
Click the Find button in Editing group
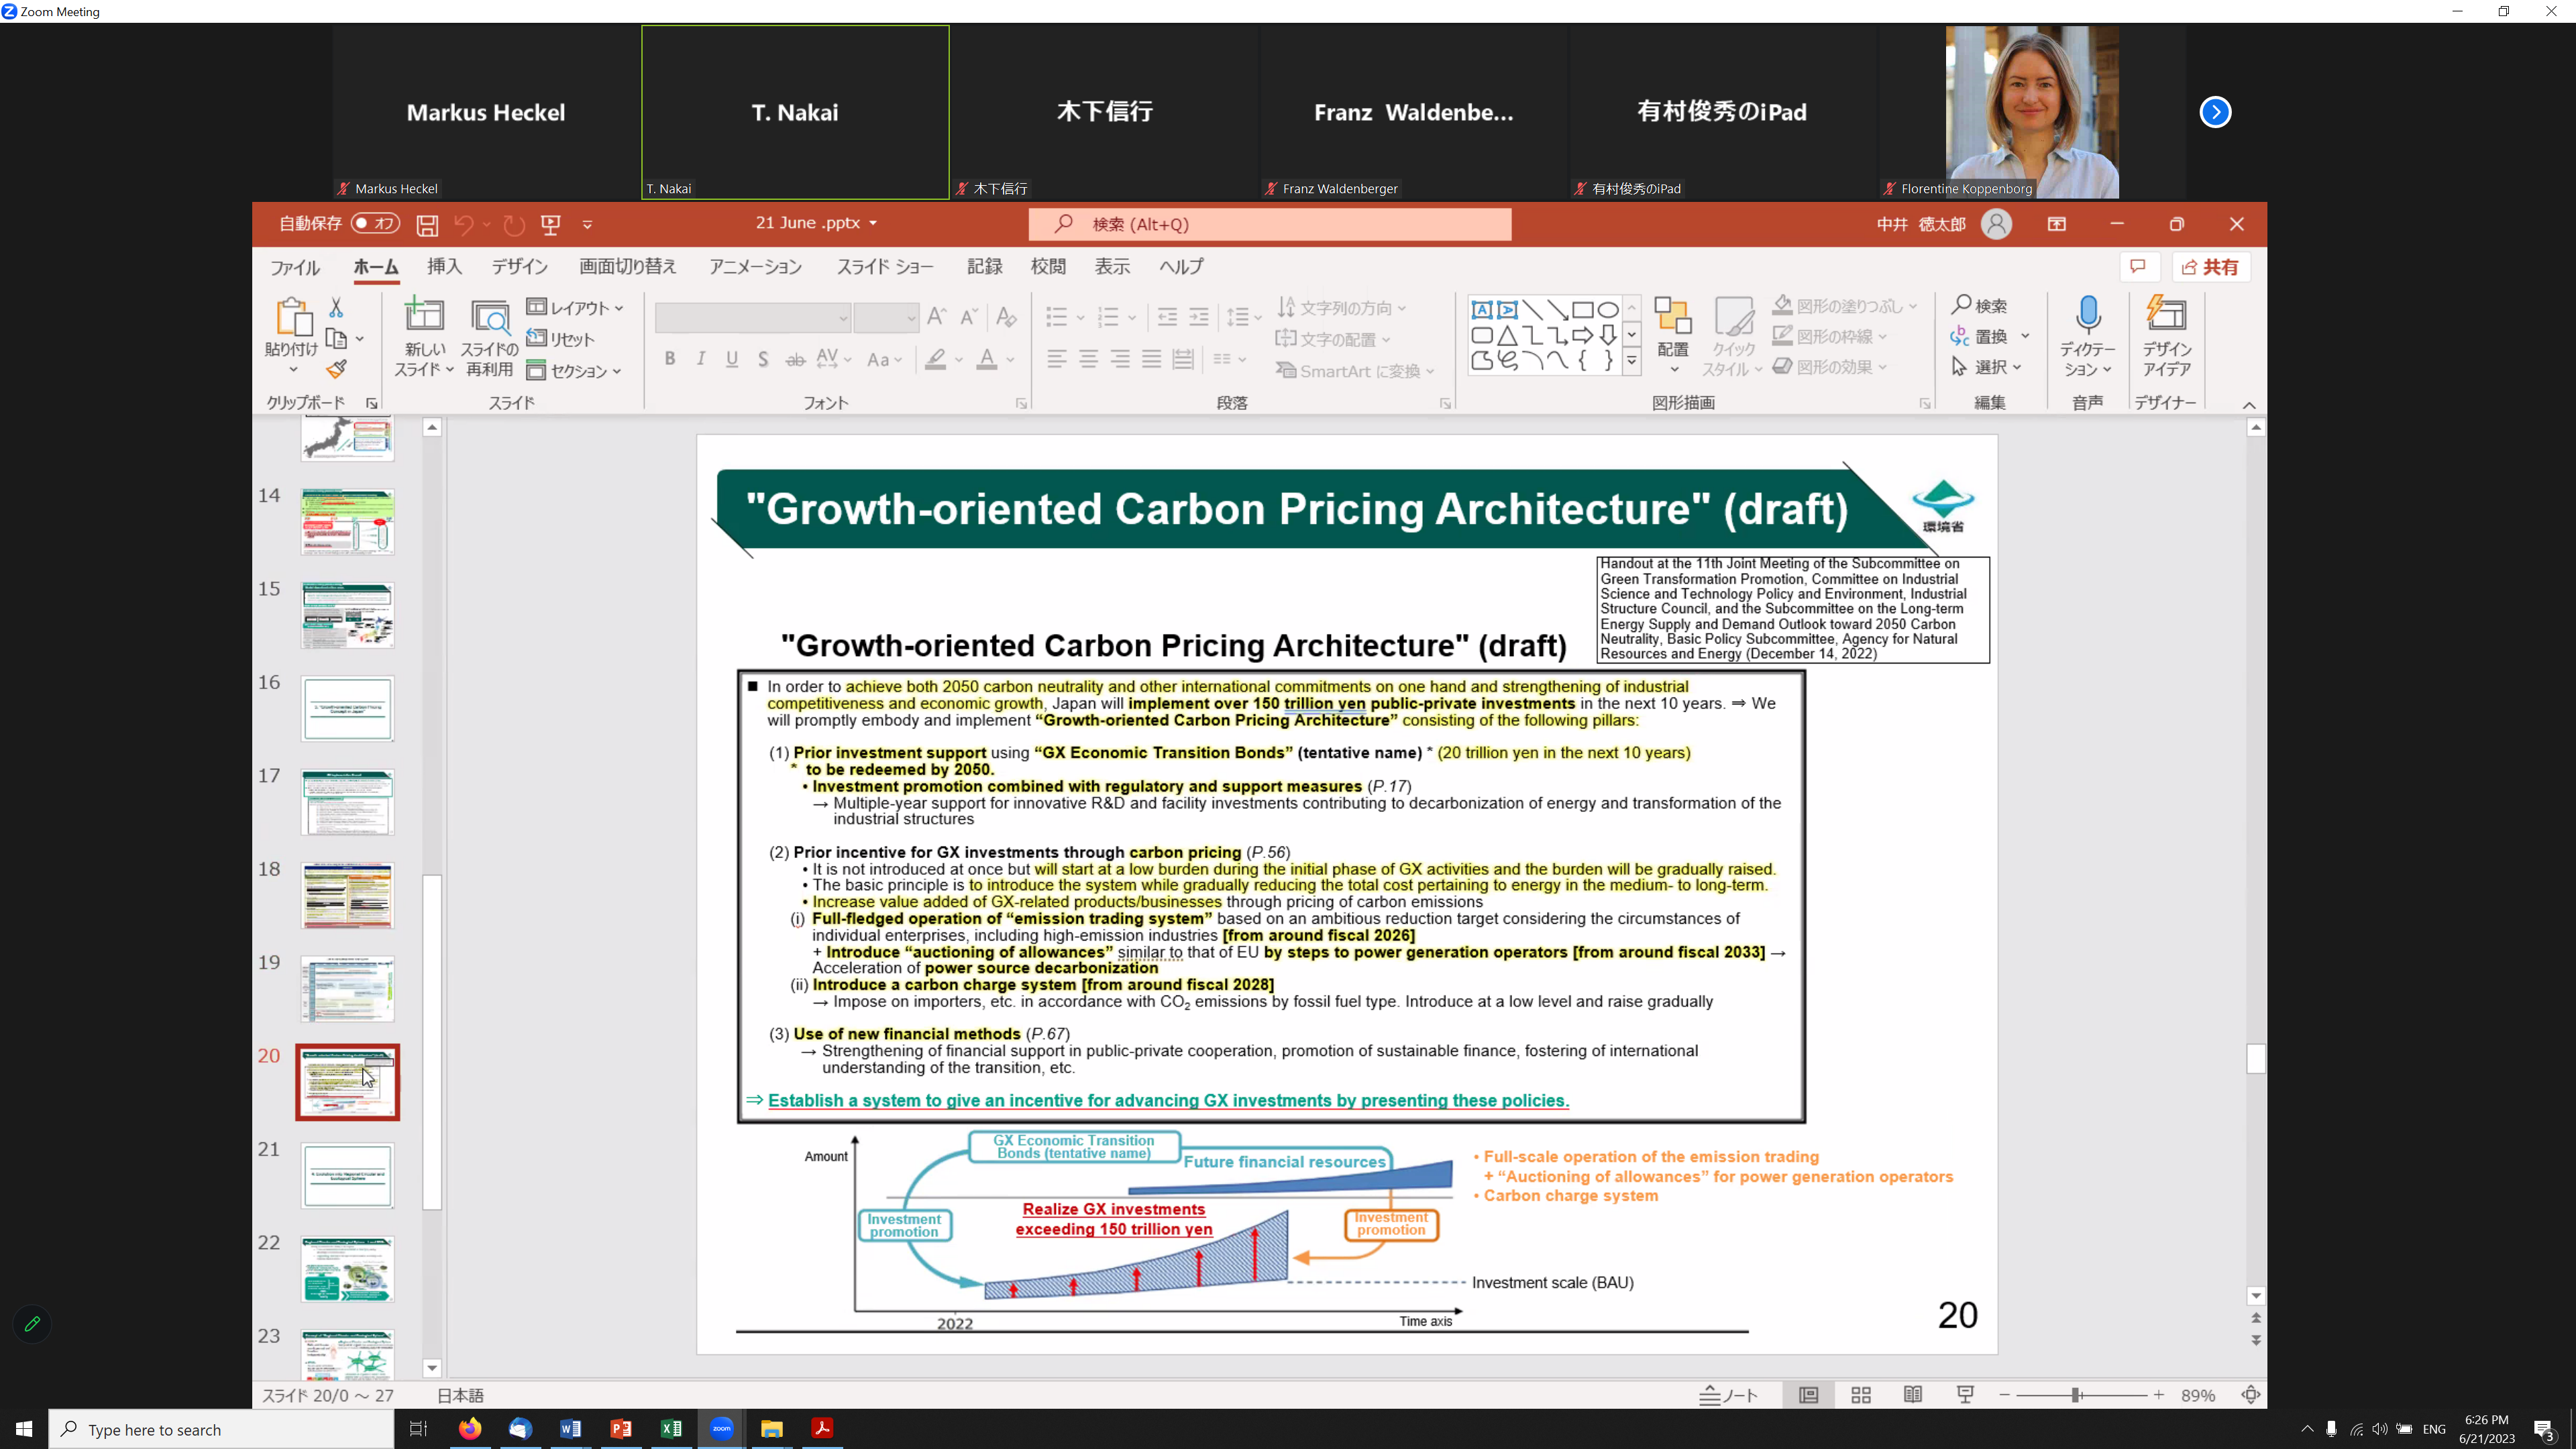[x=1979, y=305]
